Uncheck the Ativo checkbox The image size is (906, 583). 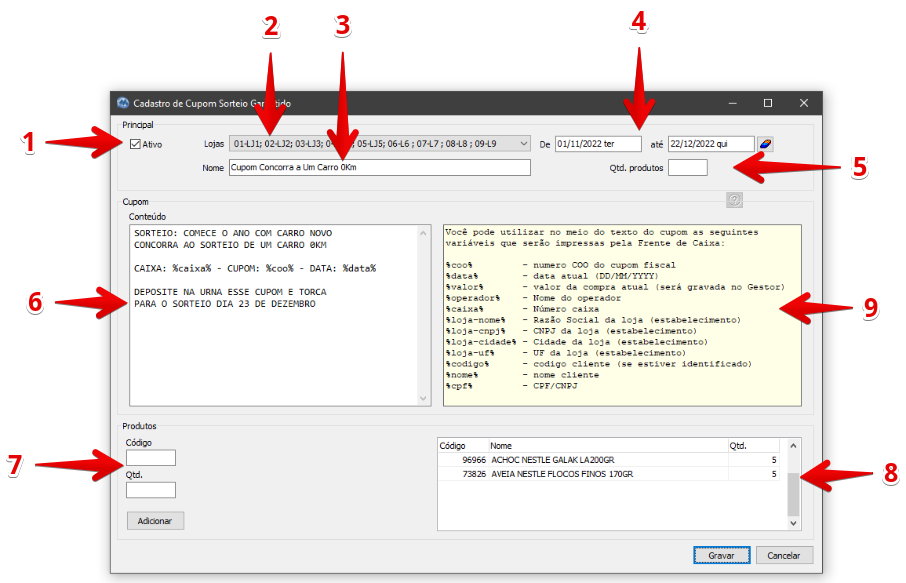click(x=135, y=144)
